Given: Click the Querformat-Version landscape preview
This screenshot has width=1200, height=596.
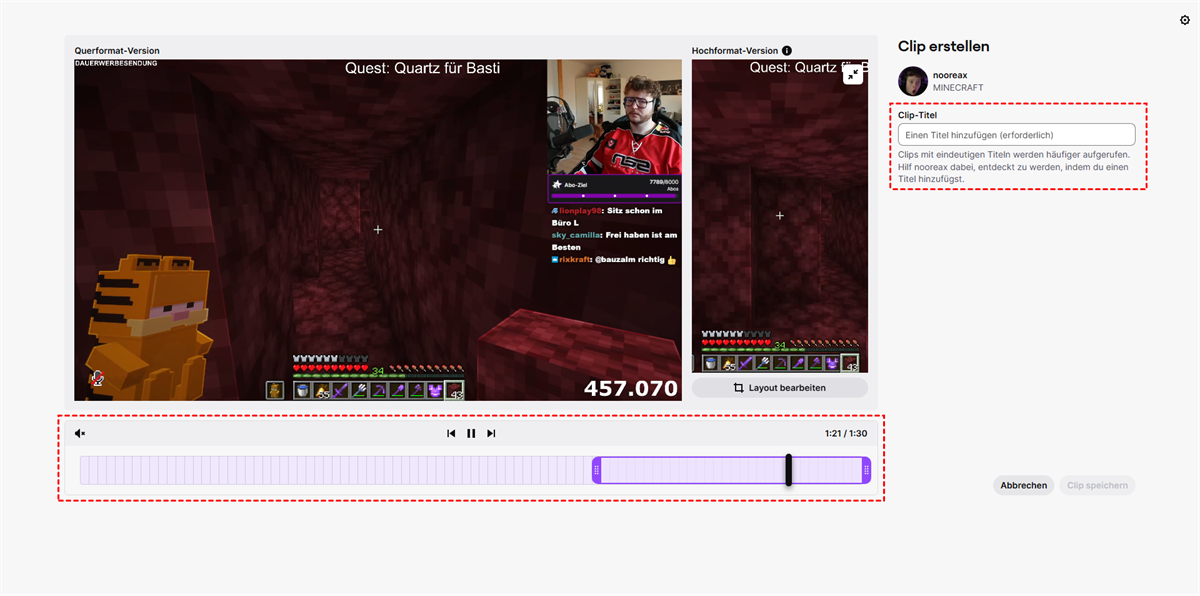Looking at the screenshot, I should (x=378, y=230).
